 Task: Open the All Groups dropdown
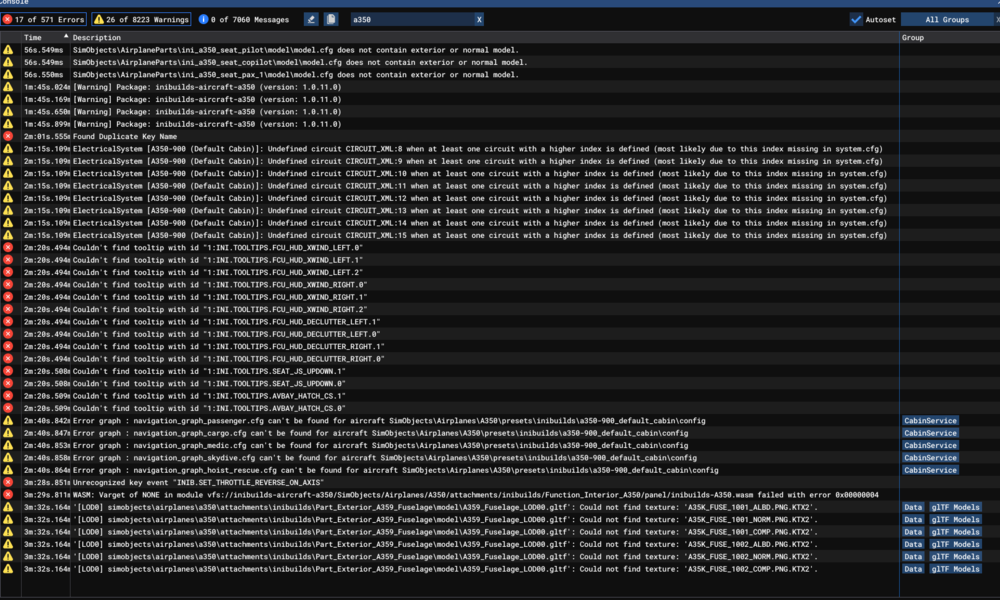pyautogui.click(x=947, y=19)
